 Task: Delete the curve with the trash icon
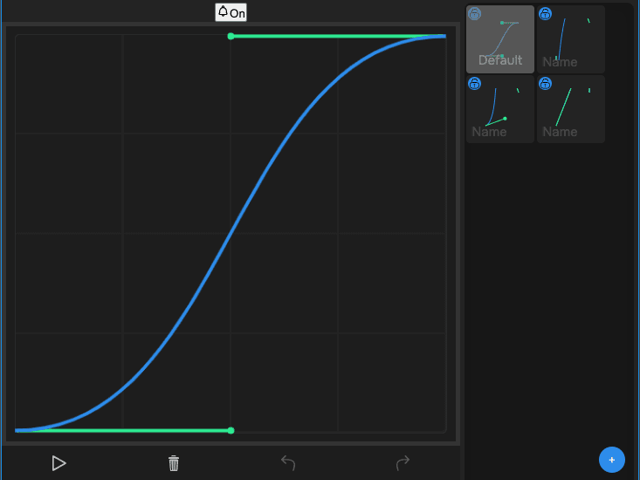[174, 463]
